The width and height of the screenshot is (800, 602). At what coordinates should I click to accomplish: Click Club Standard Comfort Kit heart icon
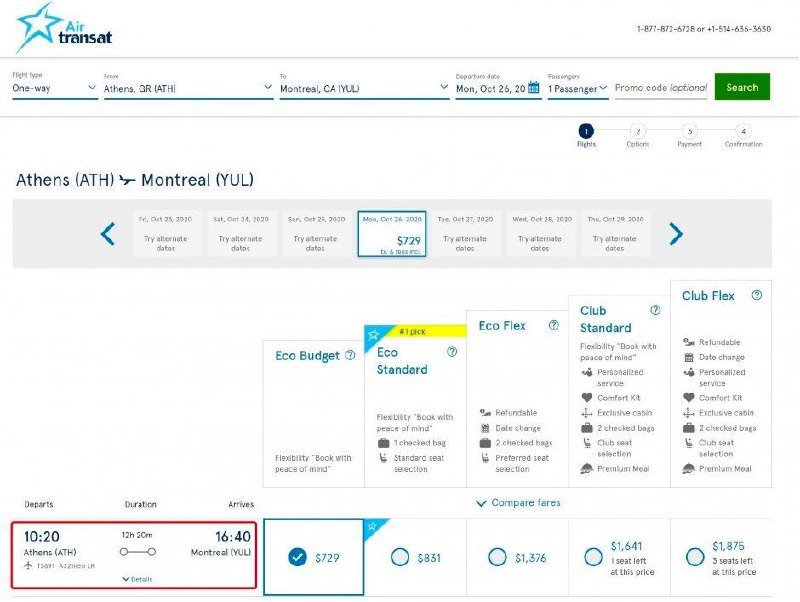click(587, 397)
